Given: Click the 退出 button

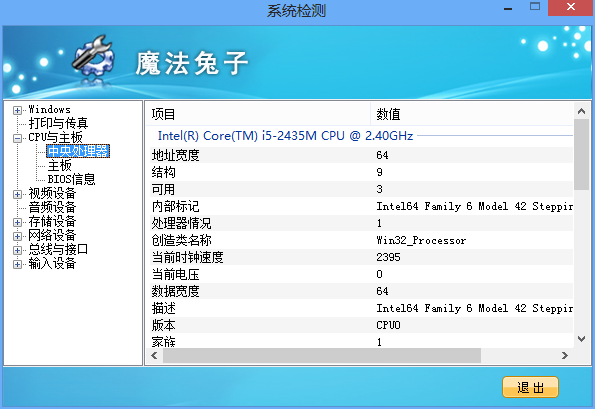Looking at the screenshot, I should click(x=530, y=387).
